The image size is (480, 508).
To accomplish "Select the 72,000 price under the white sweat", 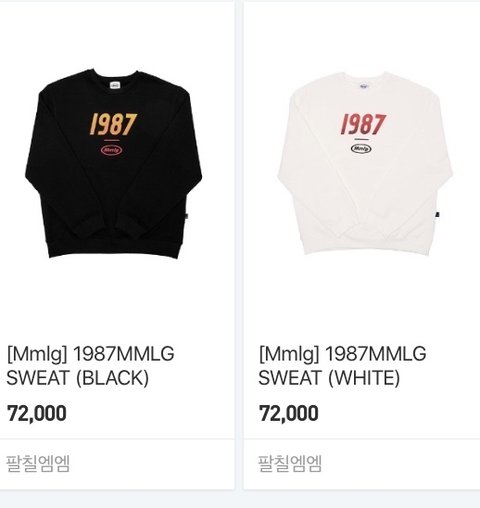I will point(289,413).
